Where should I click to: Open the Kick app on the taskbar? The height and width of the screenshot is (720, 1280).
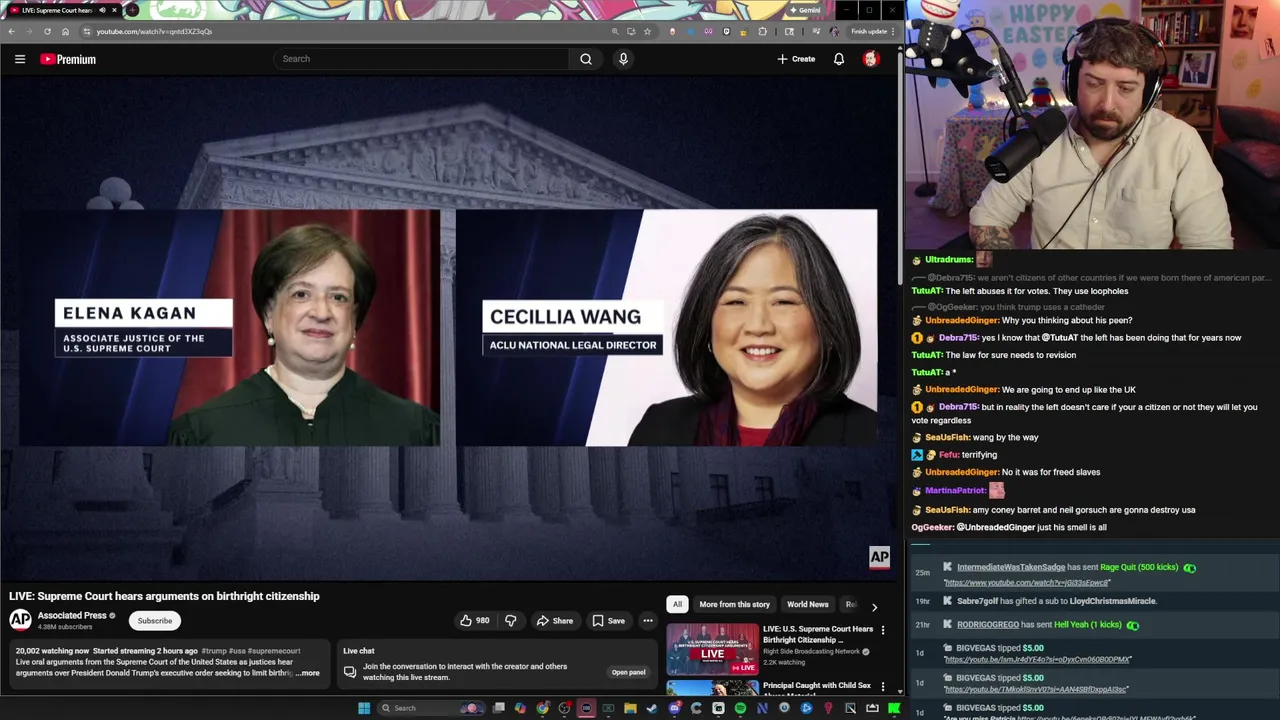click(894, 708)
